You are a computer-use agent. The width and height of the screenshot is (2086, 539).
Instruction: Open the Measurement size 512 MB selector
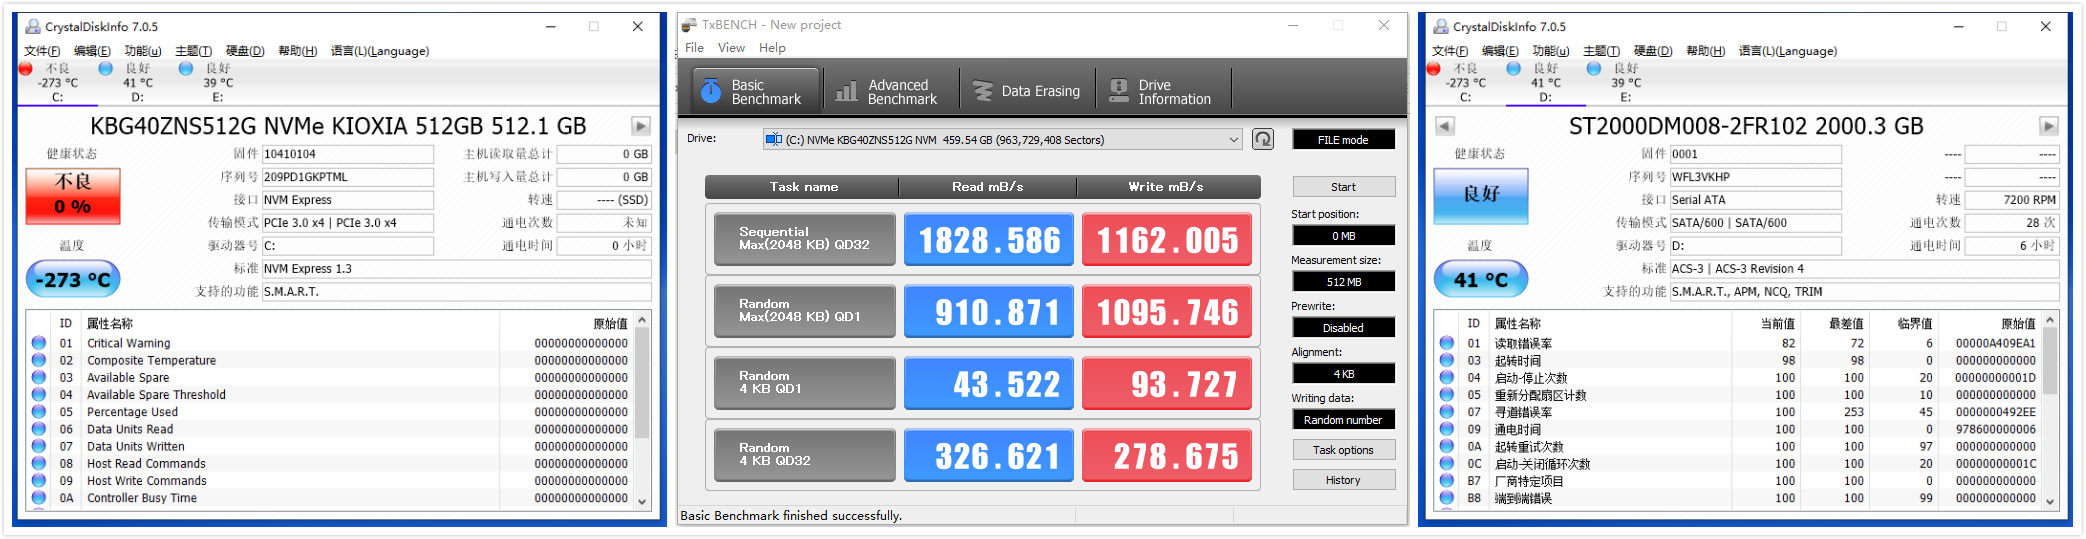click(x=1343, y=282)
